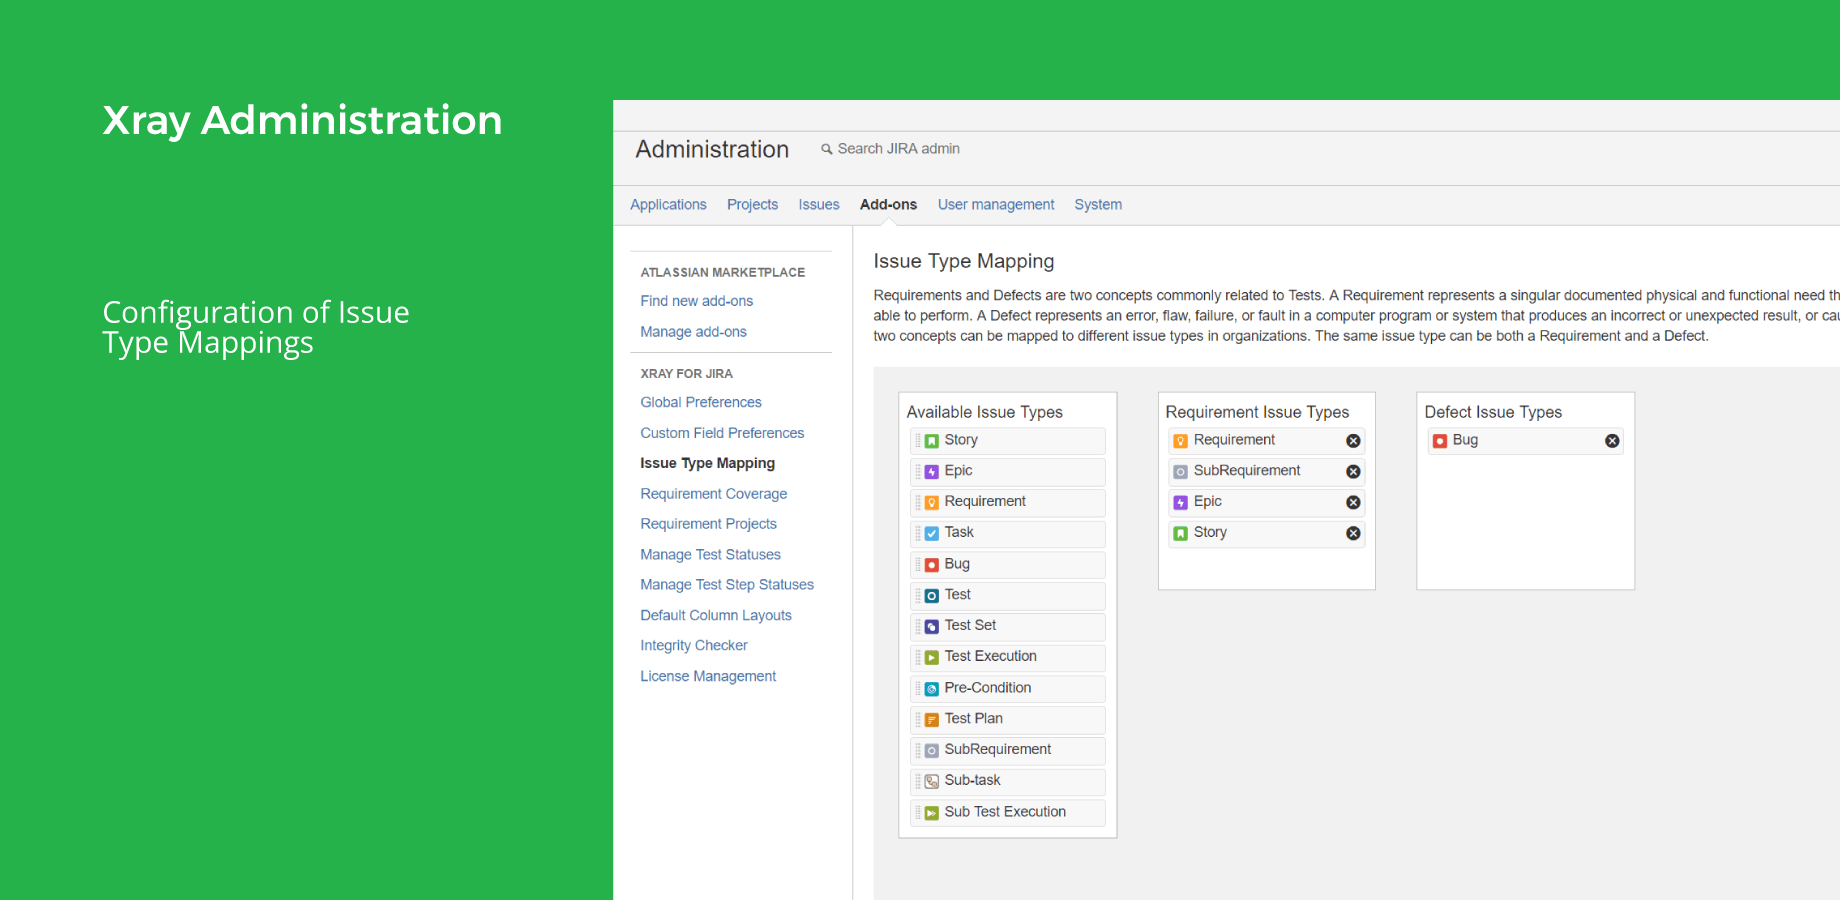Click the Sub Test Execution icon
The image size is (1840, 900).
pos(931,812)
